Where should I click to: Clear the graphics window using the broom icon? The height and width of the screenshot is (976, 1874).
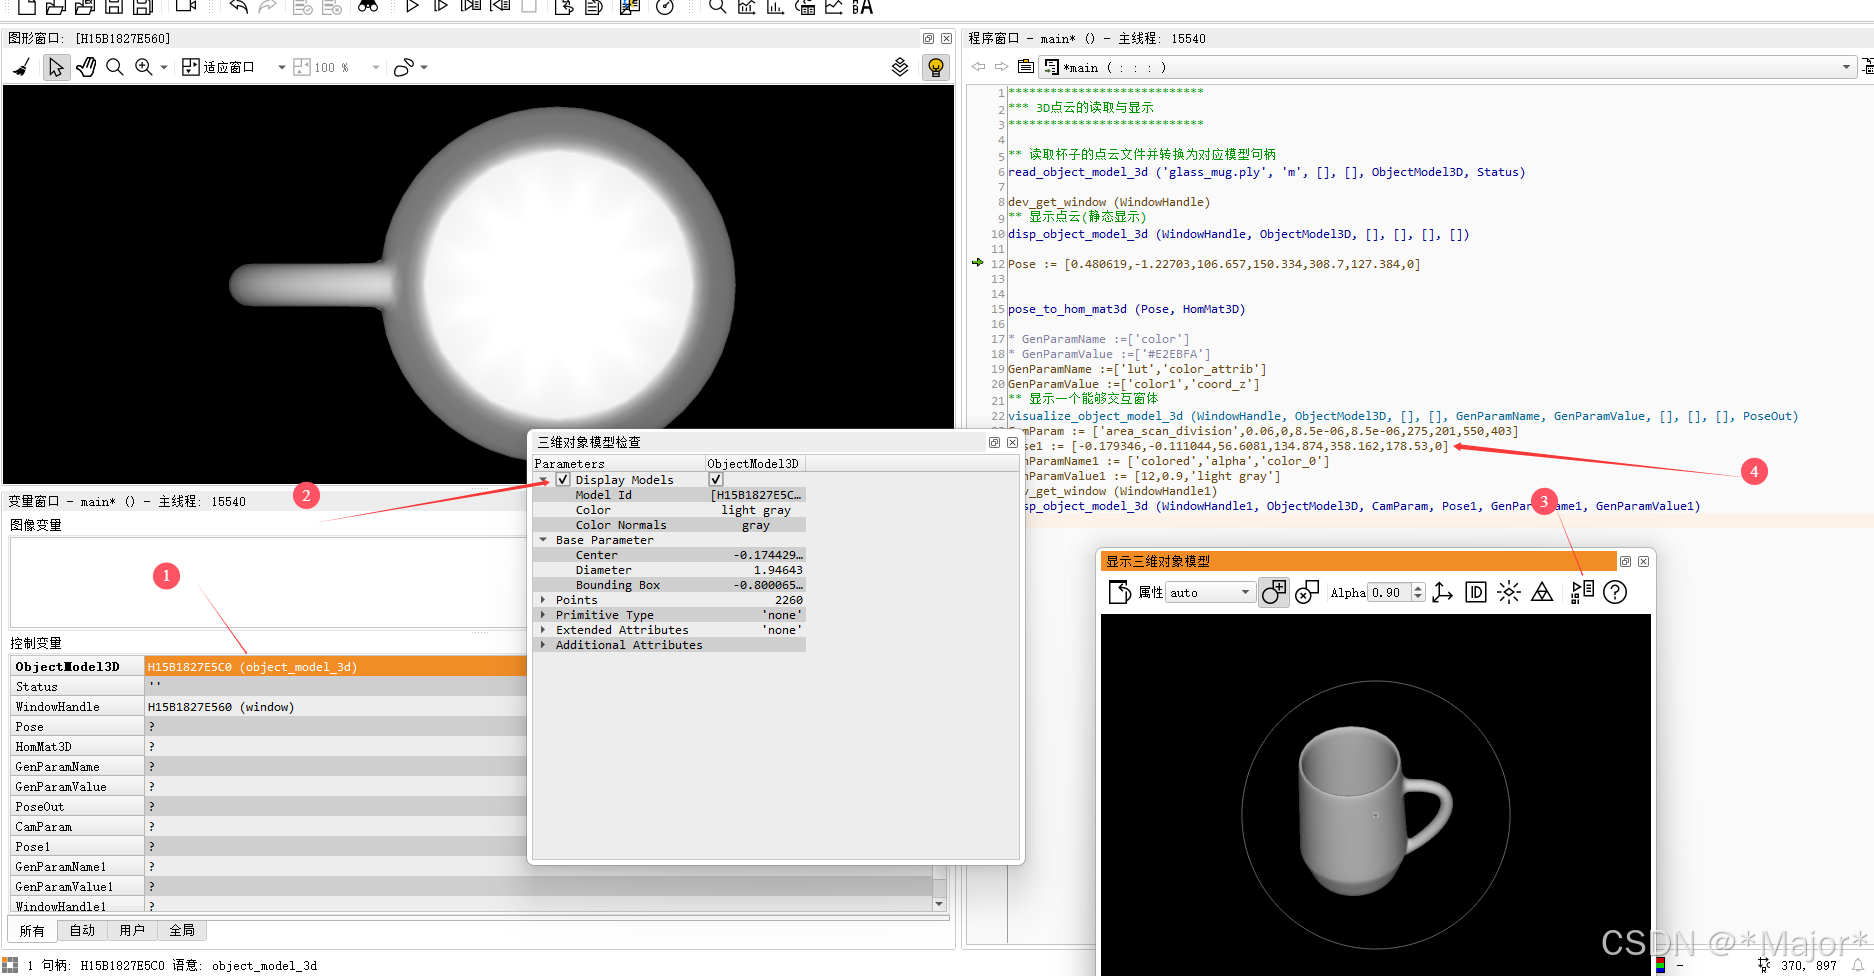[x=21, y=67]
